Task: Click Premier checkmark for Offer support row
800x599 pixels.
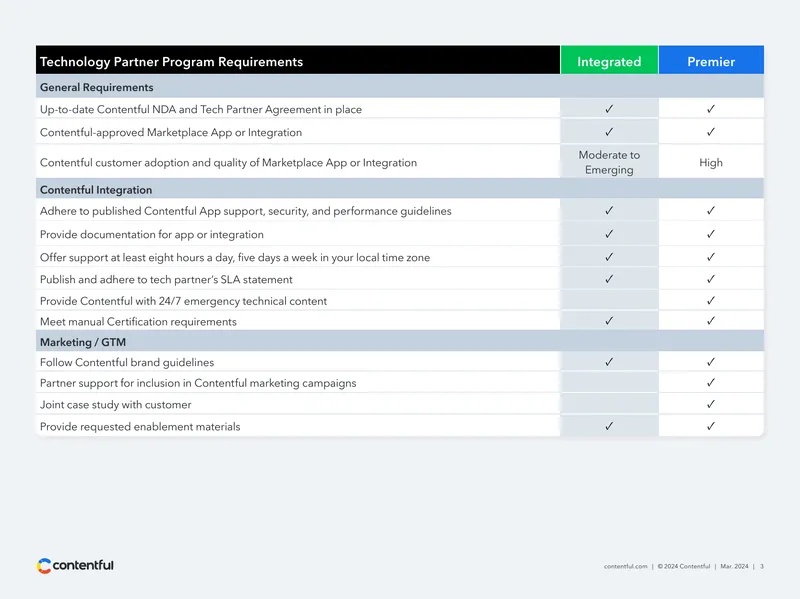Action: point(711,257)
